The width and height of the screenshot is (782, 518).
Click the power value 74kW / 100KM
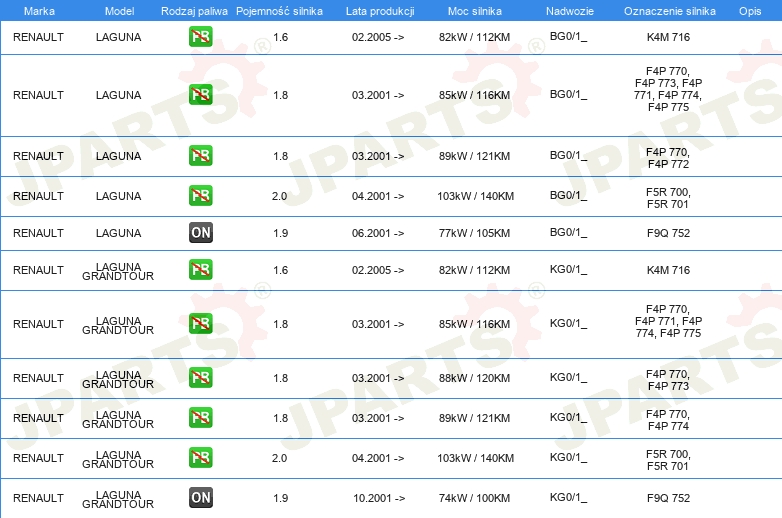pyautogui.click(x=474, y=498)
